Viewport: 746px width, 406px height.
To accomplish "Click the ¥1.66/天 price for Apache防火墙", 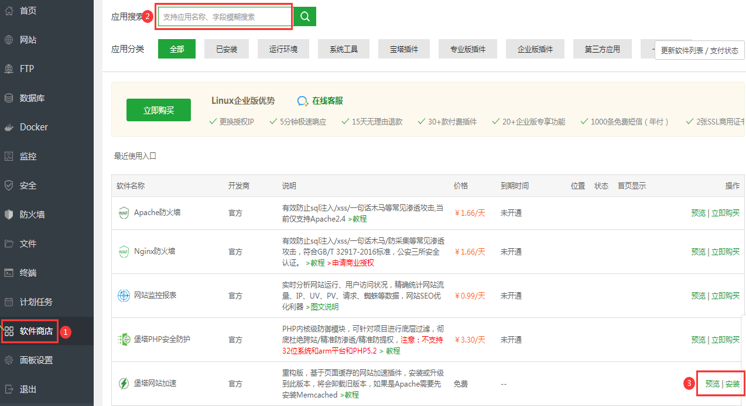I will coord(470,213).
